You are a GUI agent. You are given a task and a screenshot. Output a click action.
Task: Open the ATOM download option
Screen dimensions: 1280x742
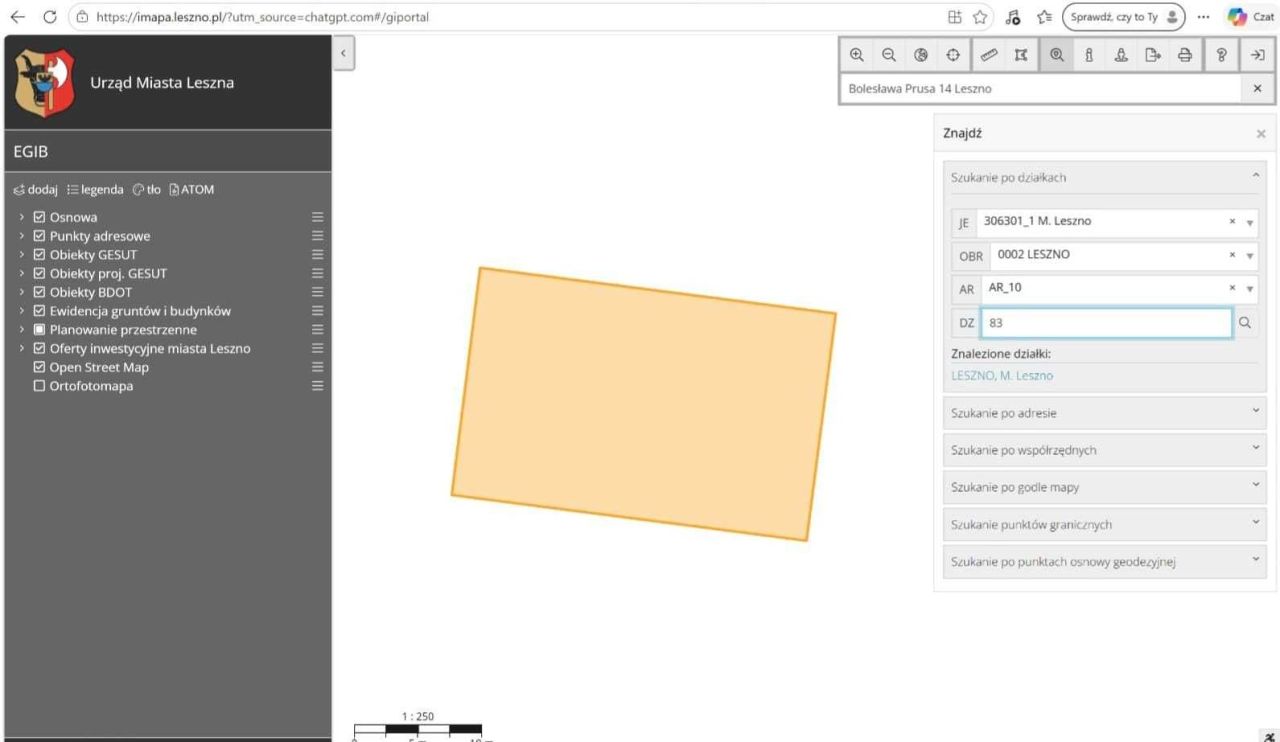click(x=191, y=189)
